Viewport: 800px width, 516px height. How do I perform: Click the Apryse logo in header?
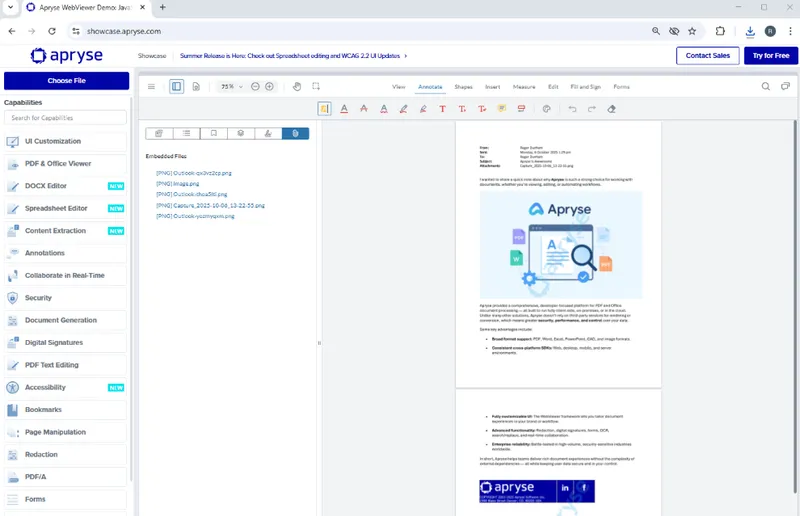coord(67,55)
